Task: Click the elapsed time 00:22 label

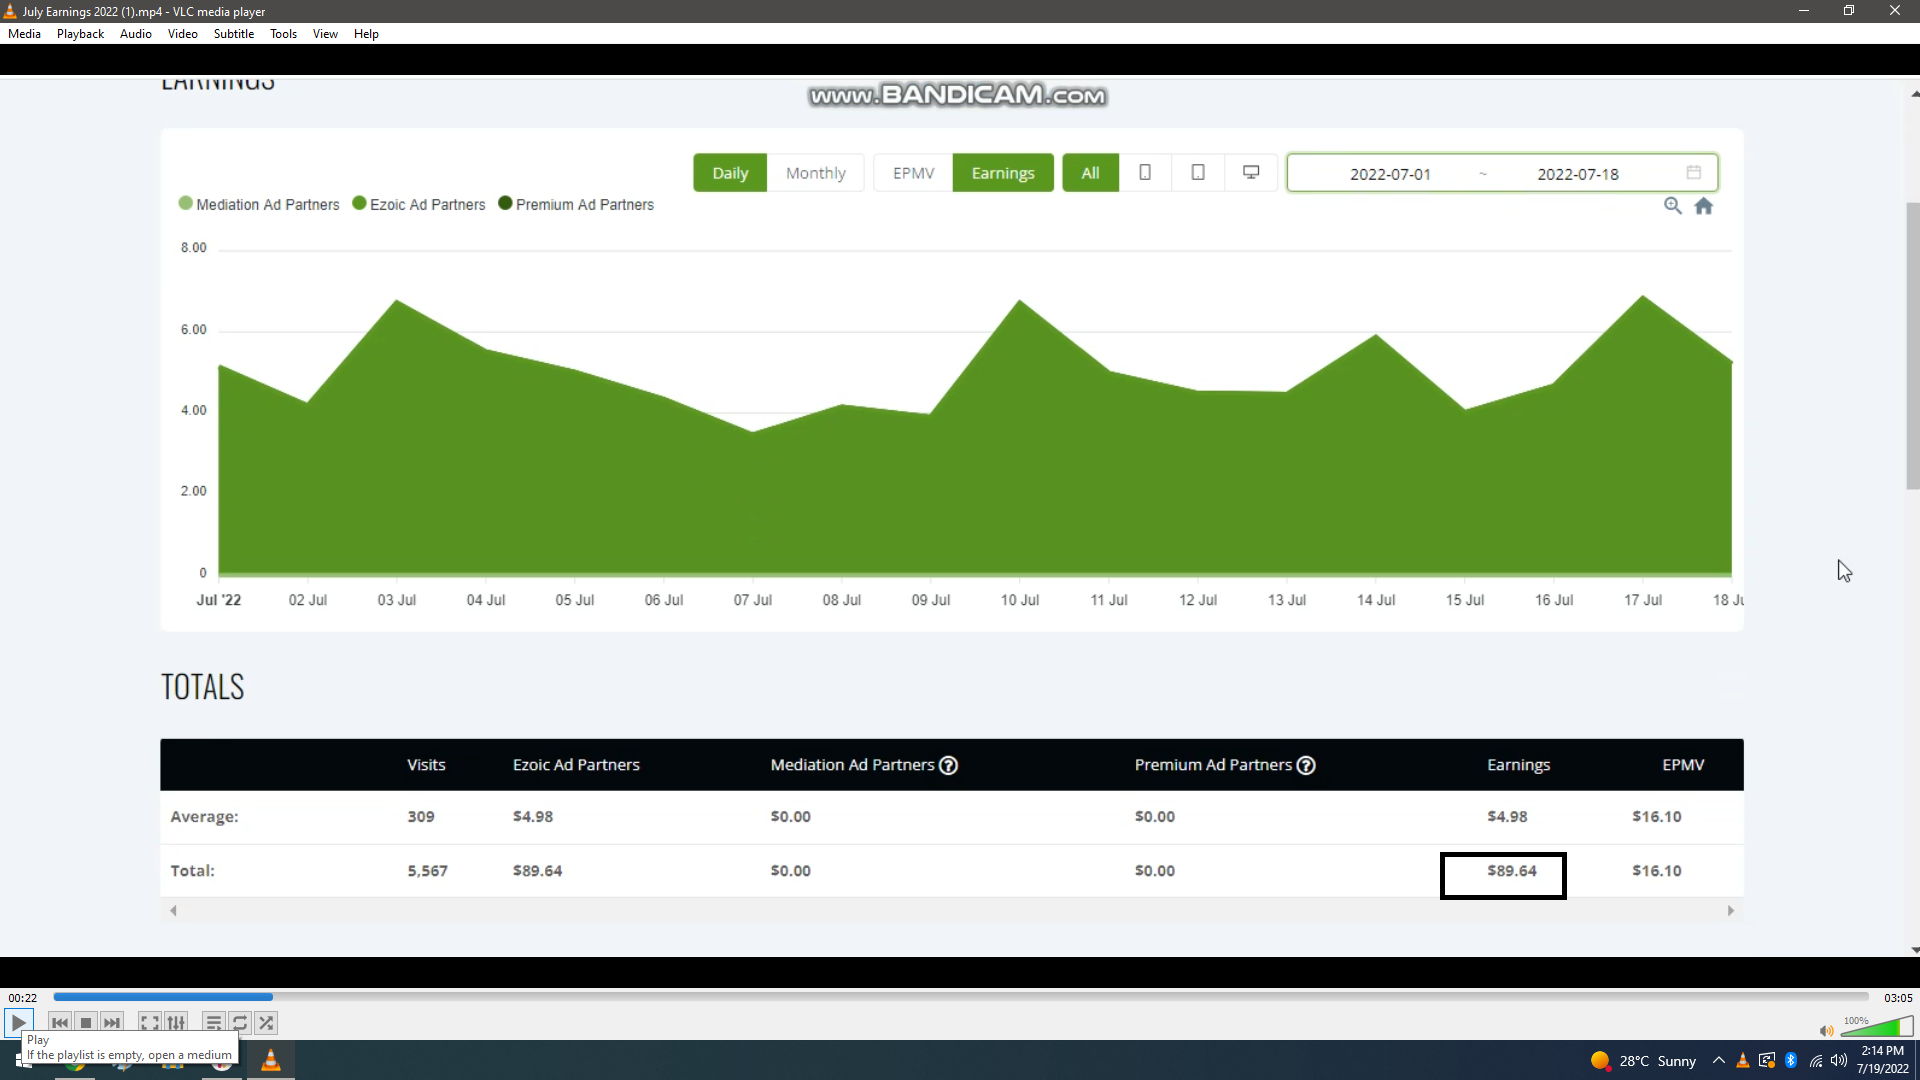Action: click(23, 998)
